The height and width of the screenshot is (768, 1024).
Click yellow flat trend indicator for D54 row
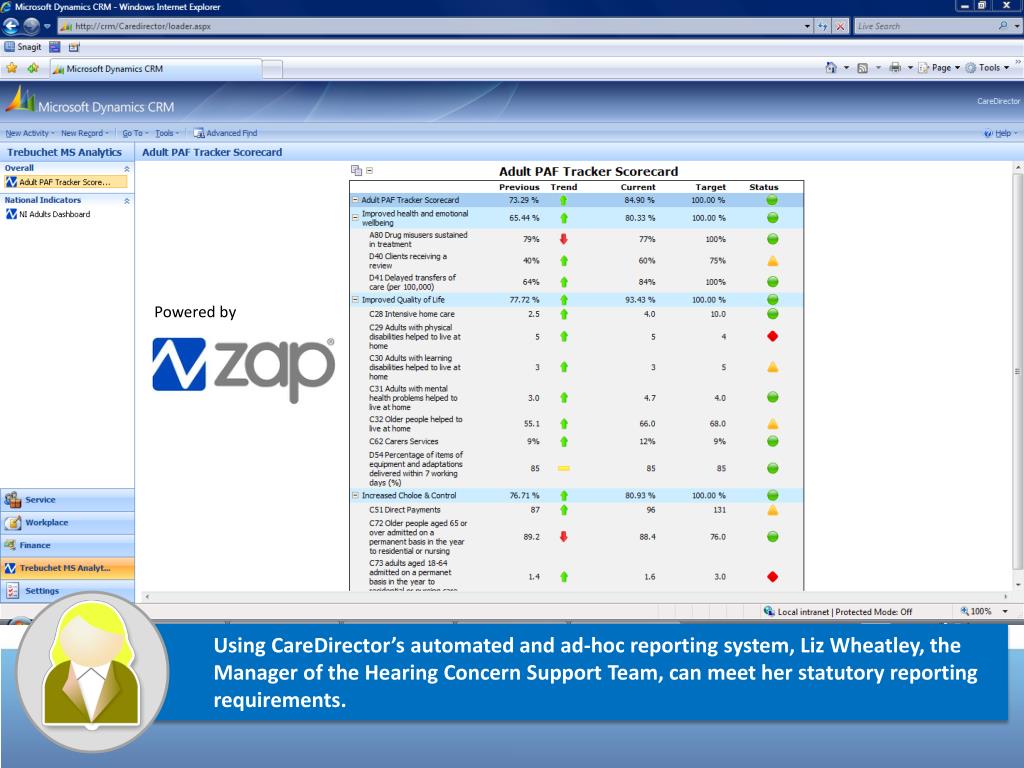[x=564, y=468]
